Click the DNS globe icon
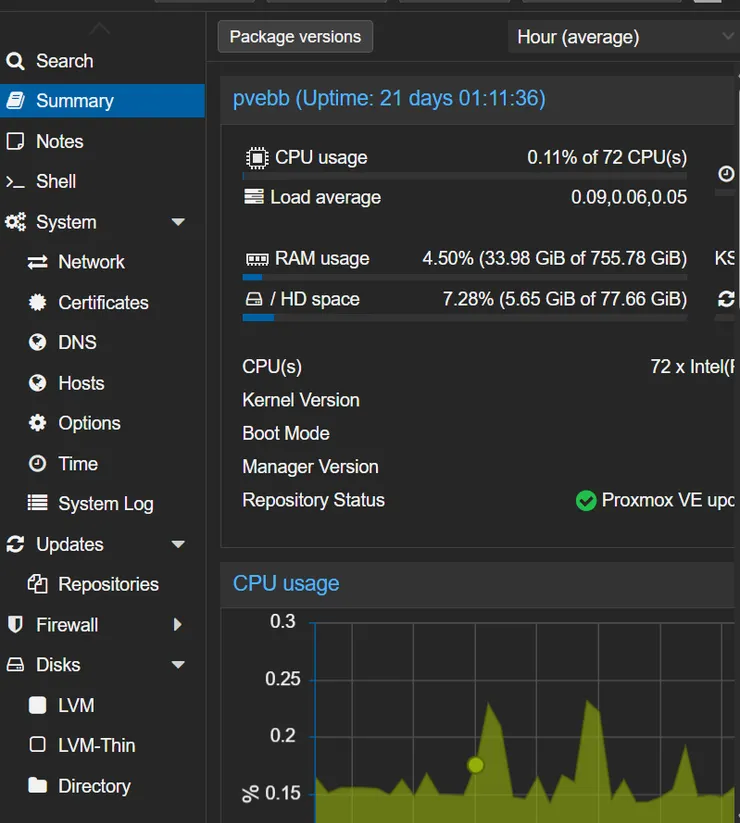The height and width of the screenshot is (823, 740). 38,343
